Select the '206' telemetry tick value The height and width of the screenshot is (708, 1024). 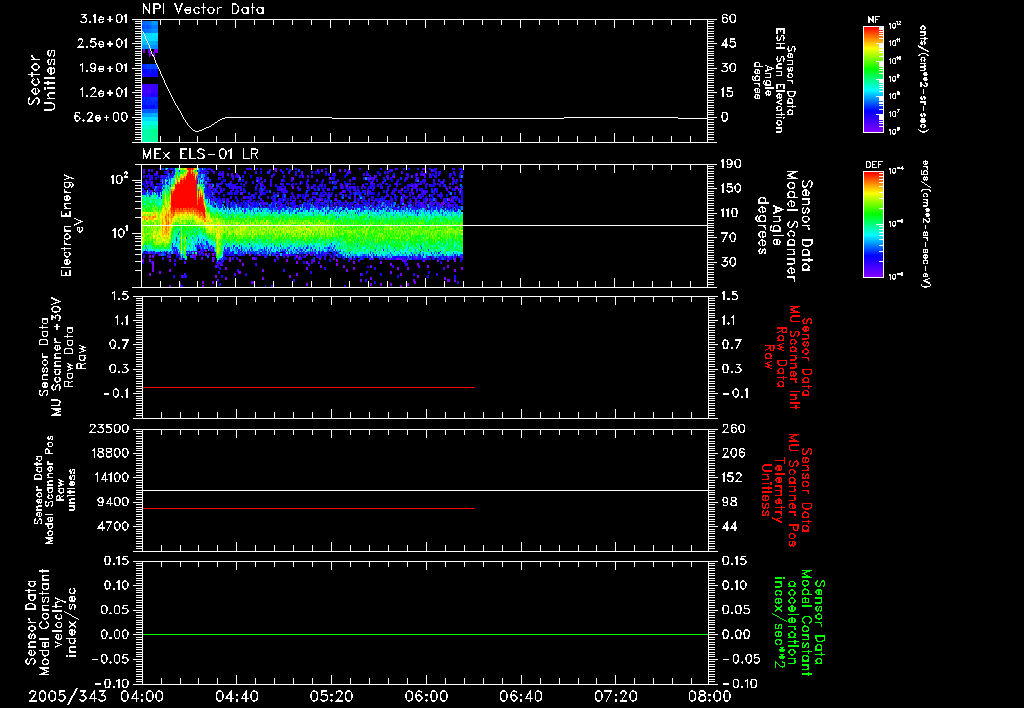coord(732,453)
